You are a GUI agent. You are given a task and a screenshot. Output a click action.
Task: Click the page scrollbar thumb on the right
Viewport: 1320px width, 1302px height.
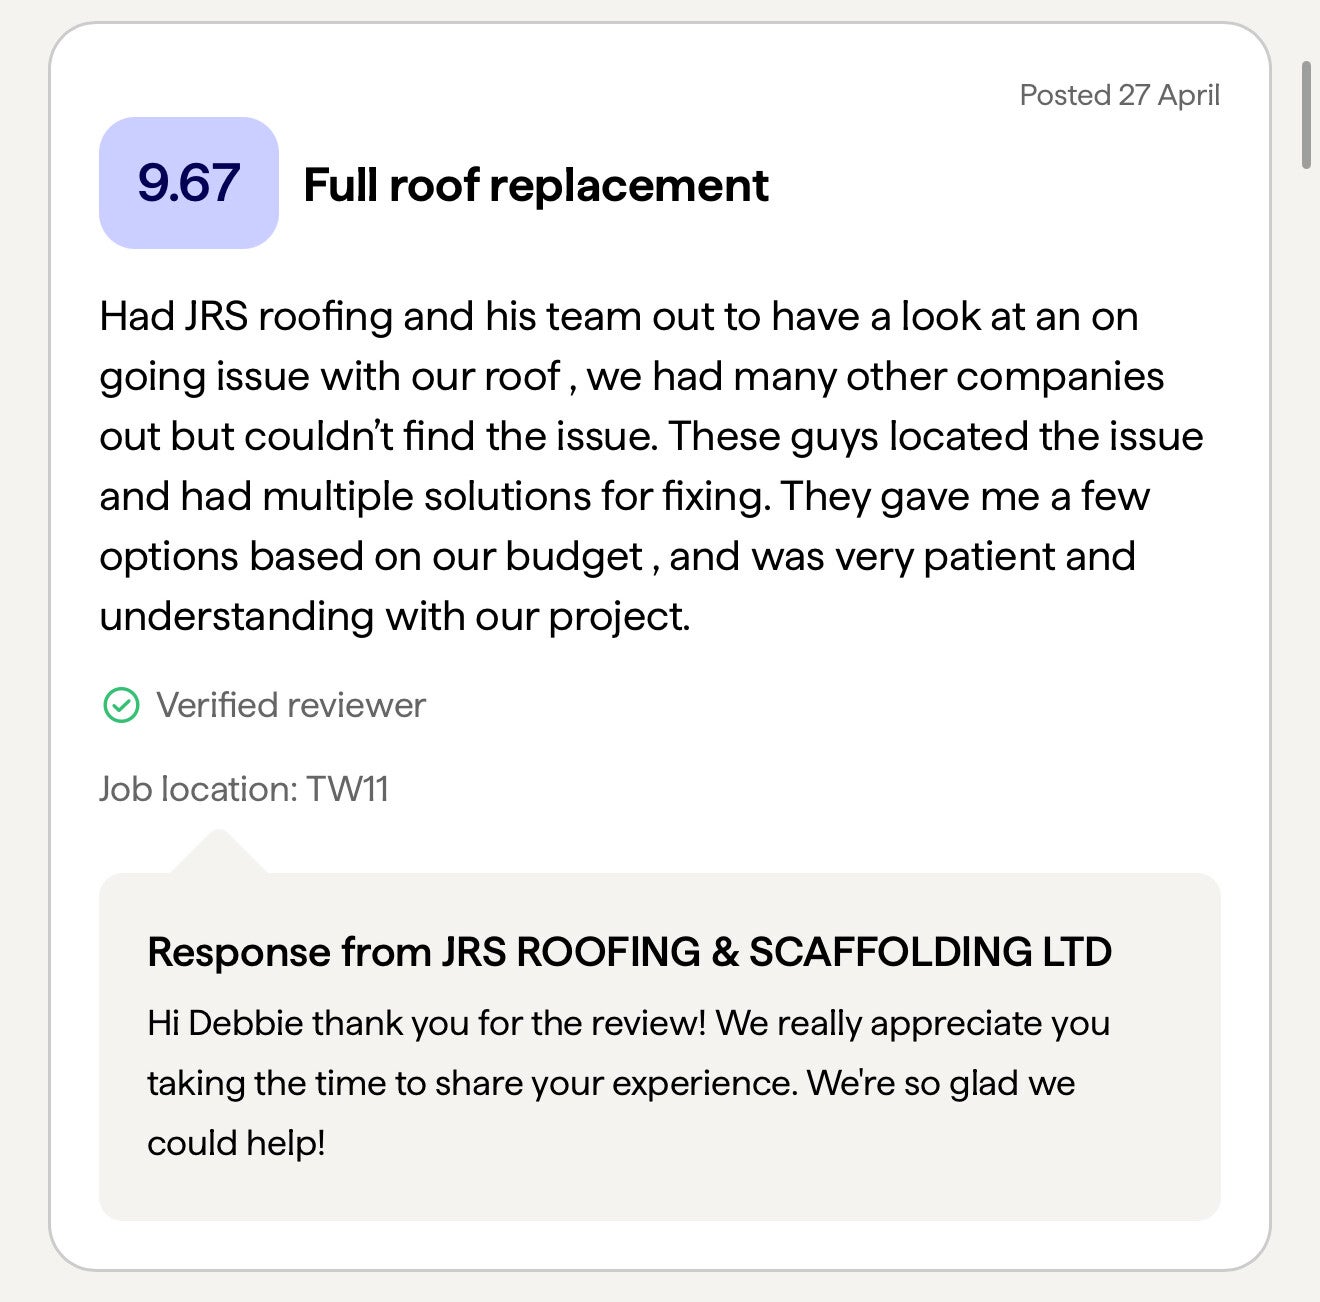(x=1306, y=115)
